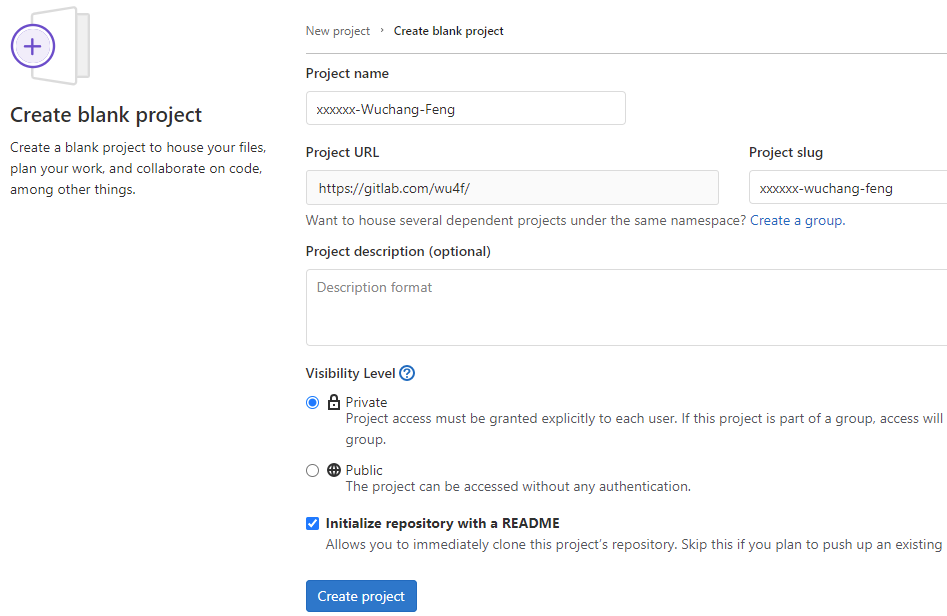Focus the Project slug input field
Viewport: 947px width, 616px height.
[x=848, y=187]
